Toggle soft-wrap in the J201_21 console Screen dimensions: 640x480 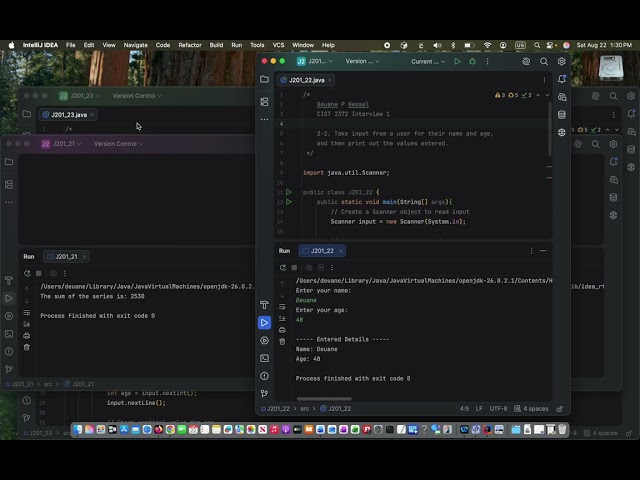(27, 313)
